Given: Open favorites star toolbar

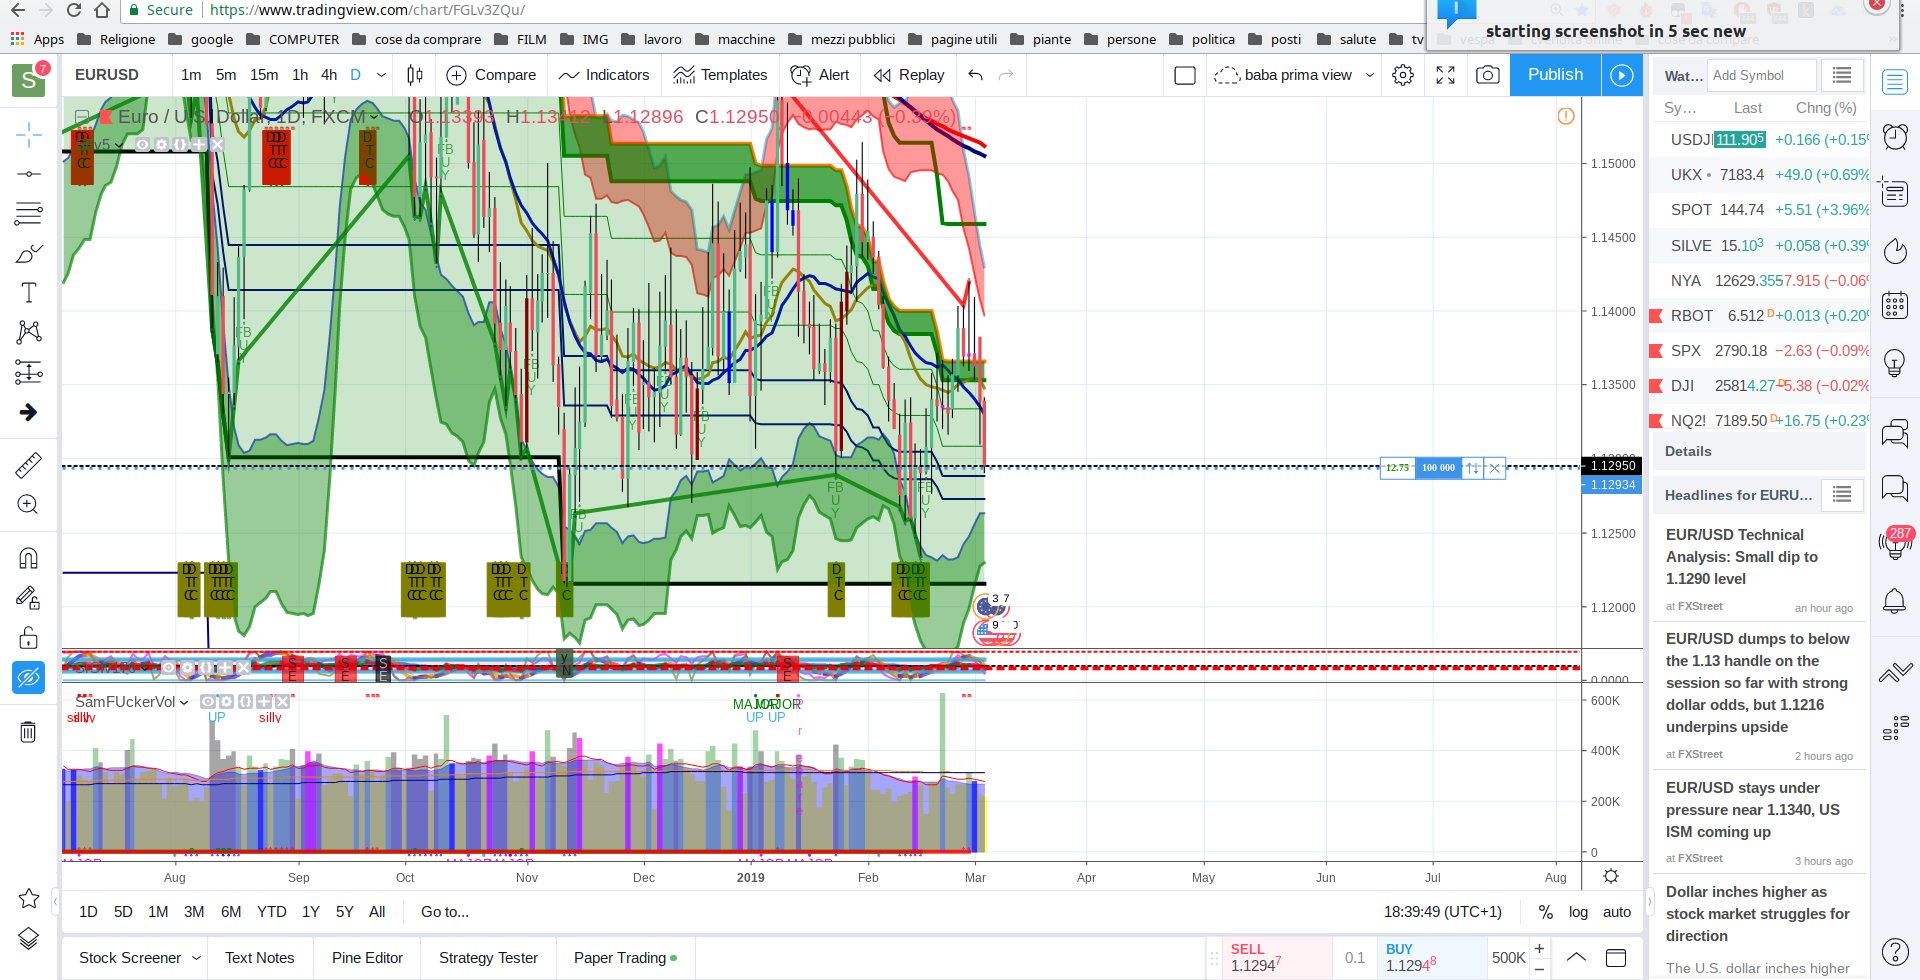Looking at the screenshot, I should coord(28,898).
